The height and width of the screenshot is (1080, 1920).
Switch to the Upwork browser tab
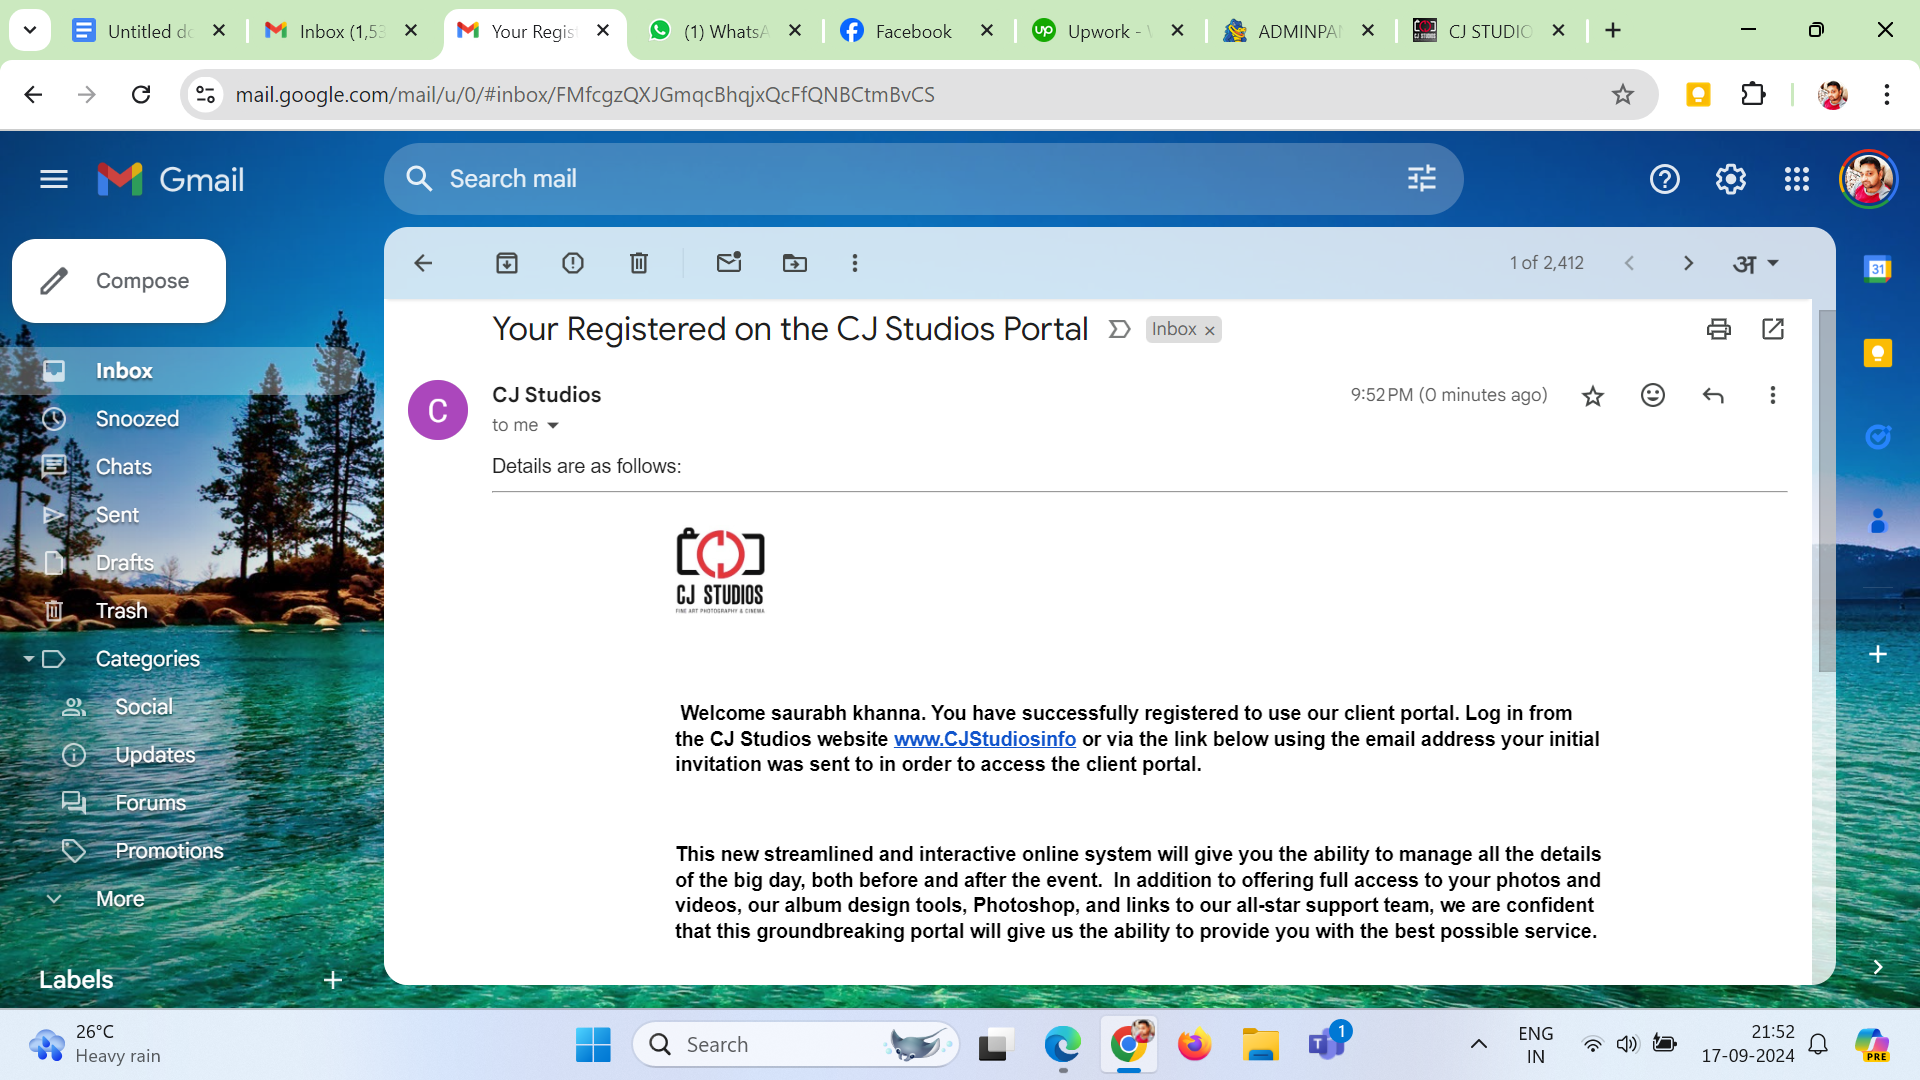click(x=1109, y=31)
